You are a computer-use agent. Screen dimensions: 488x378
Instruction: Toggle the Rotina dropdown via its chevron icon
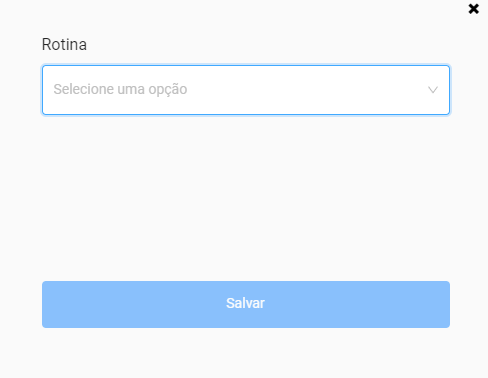(433, 90)
